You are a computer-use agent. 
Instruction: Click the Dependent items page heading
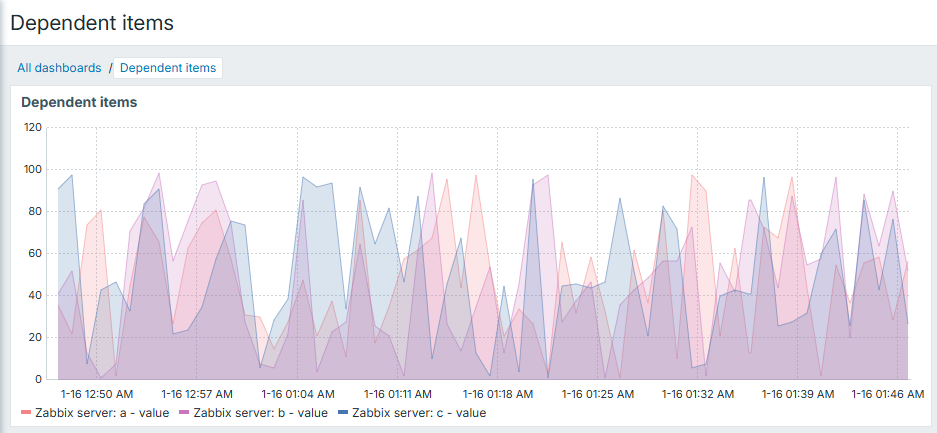click(x=92, y=22)
